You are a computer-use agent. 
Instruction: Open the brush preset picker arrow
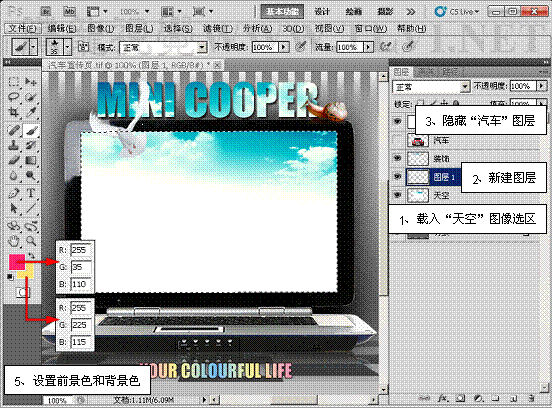(68, 47)
